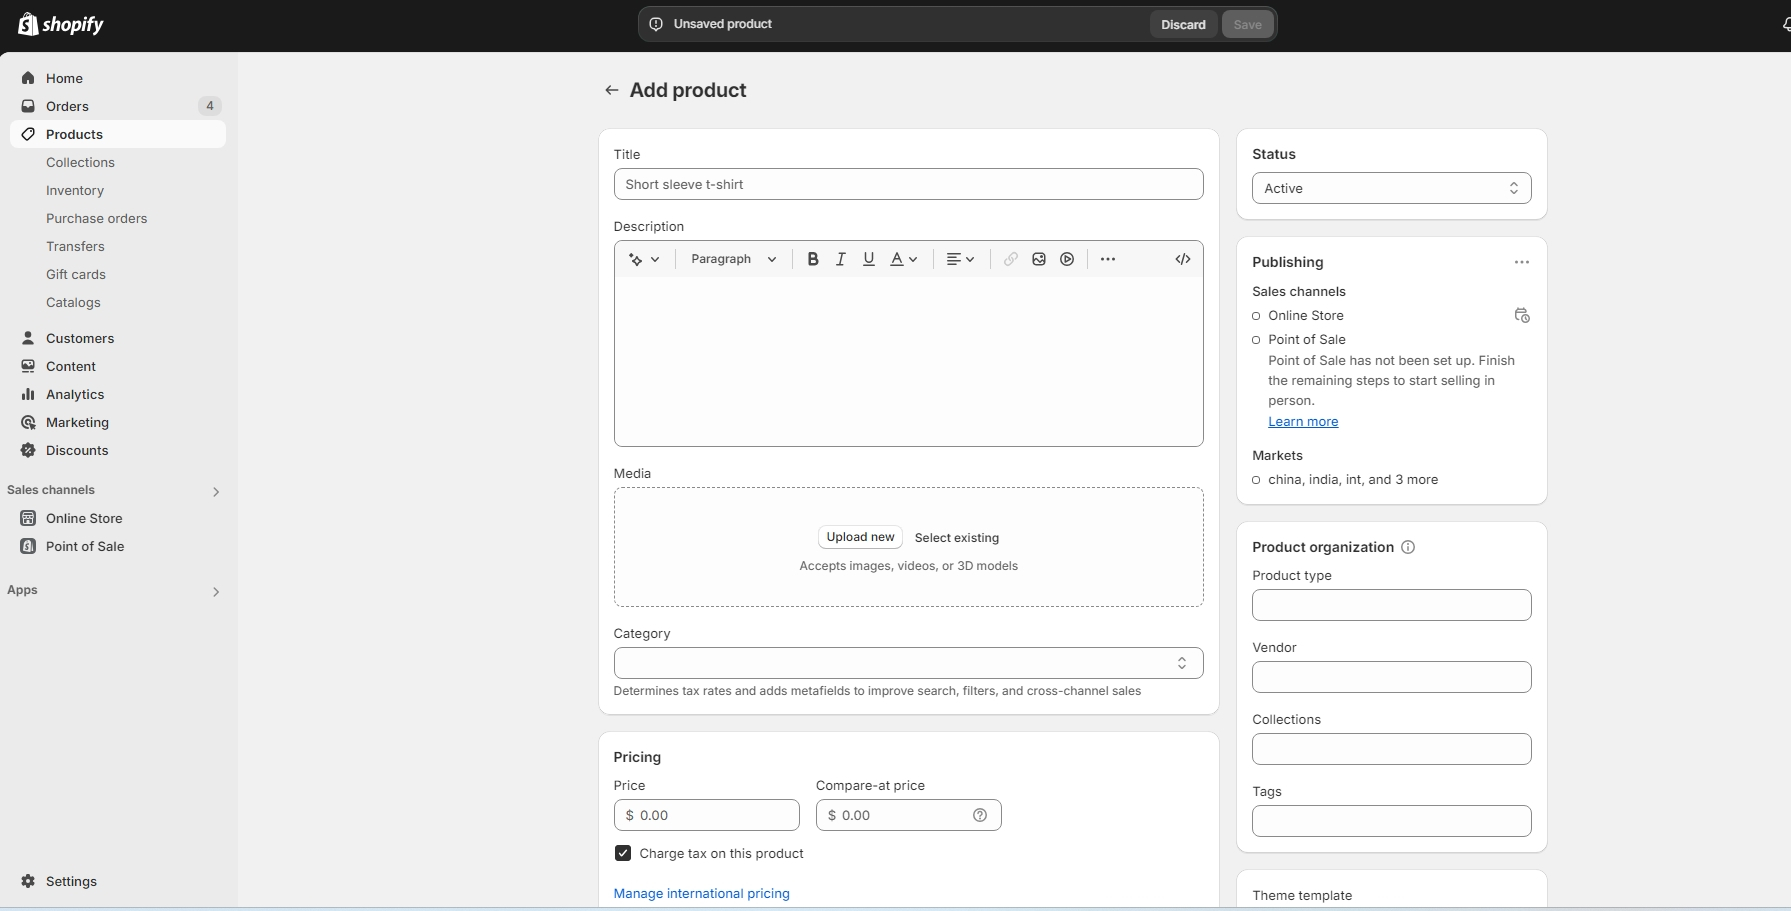Expand the Category selector dropdown

(x=908, y=663)
